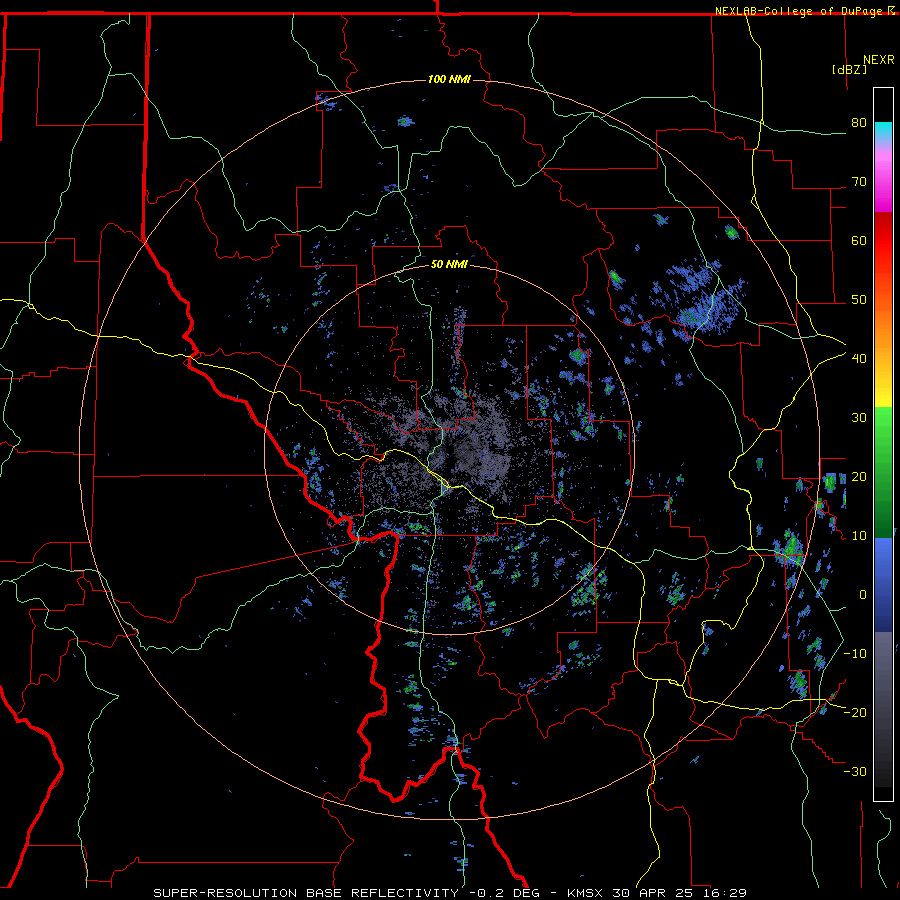Click the NEXR legend label
Viewport: 900px width, 900px height.
879,60
